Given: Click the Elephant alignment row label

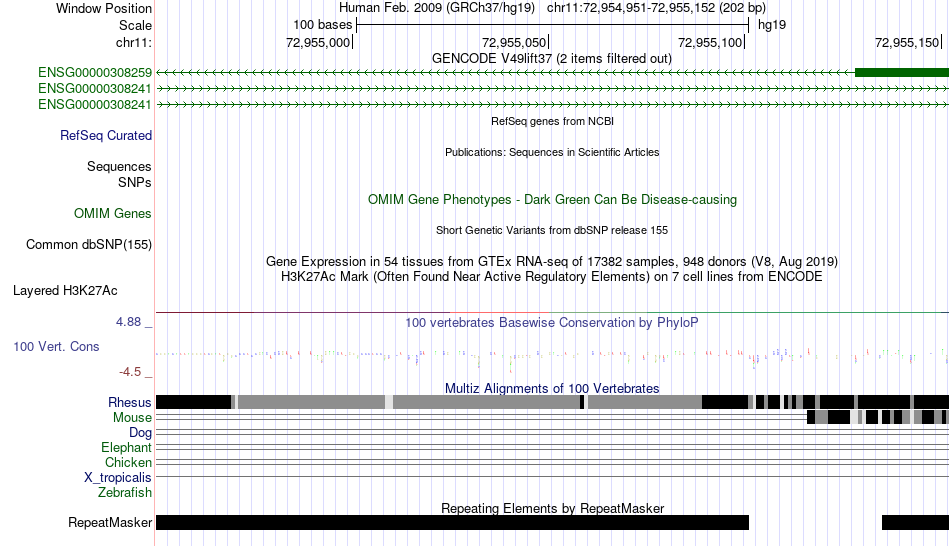Looking at the screenshot, I should 126,448.
